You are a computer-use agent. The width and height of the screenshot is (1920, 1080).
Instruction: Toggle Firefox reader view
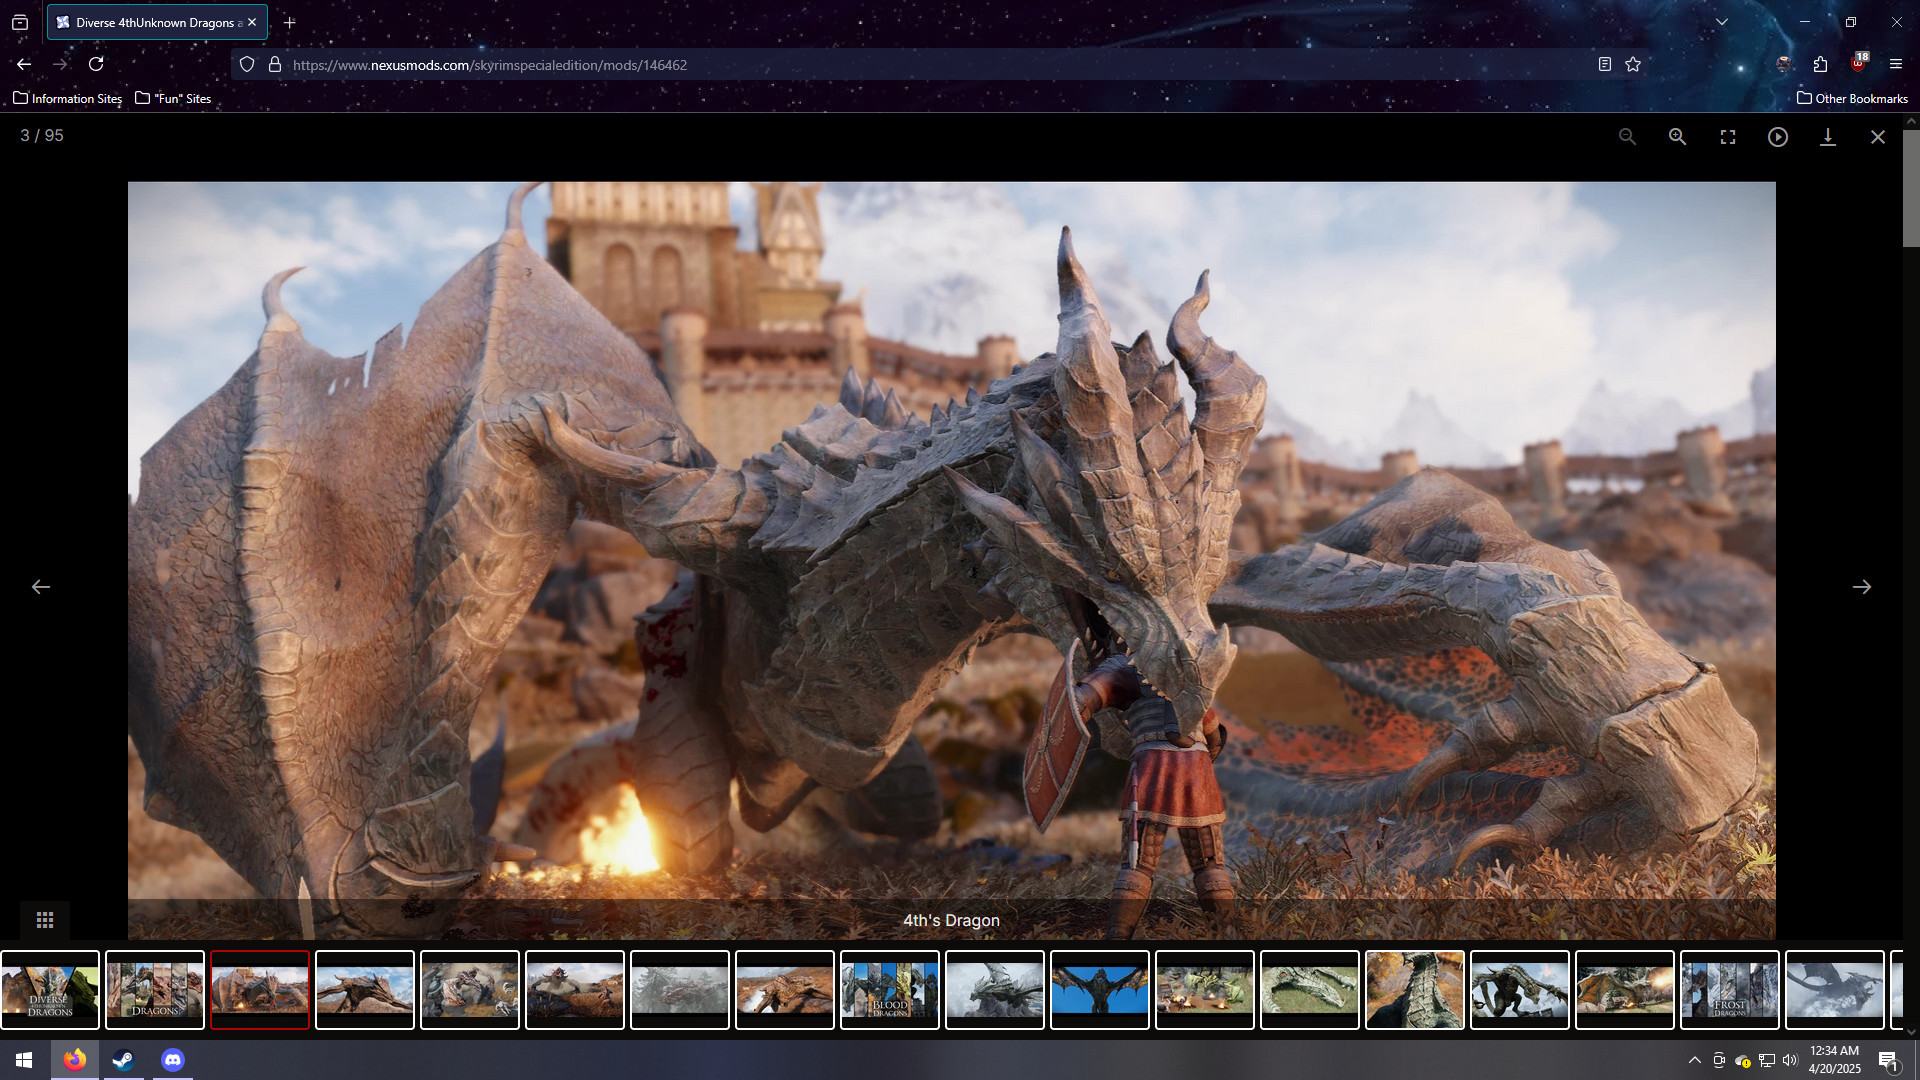(1604, 65)
